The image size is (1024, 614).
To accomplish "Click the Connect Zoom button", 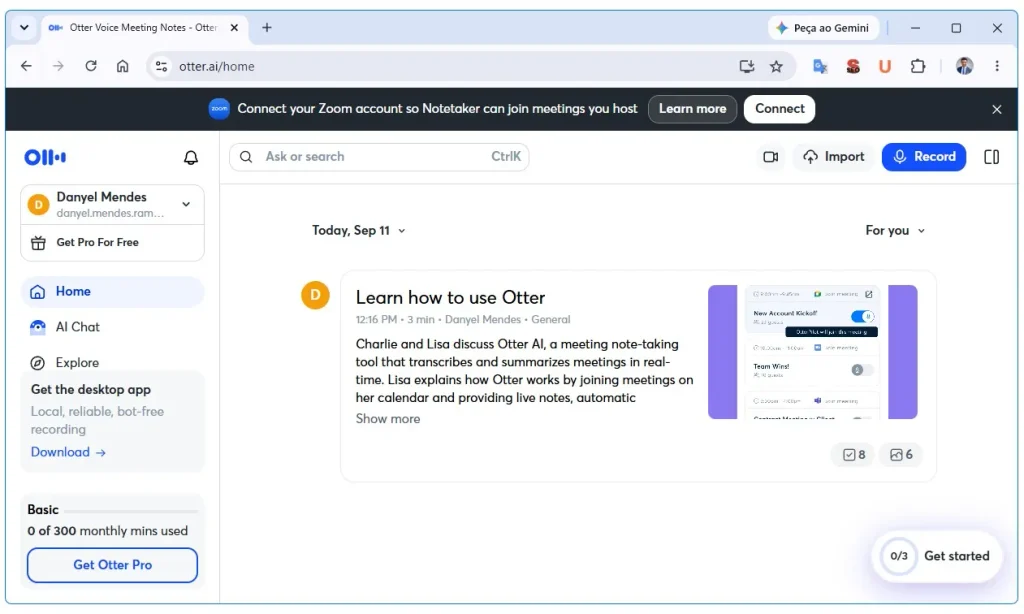I will click(780, 108).
